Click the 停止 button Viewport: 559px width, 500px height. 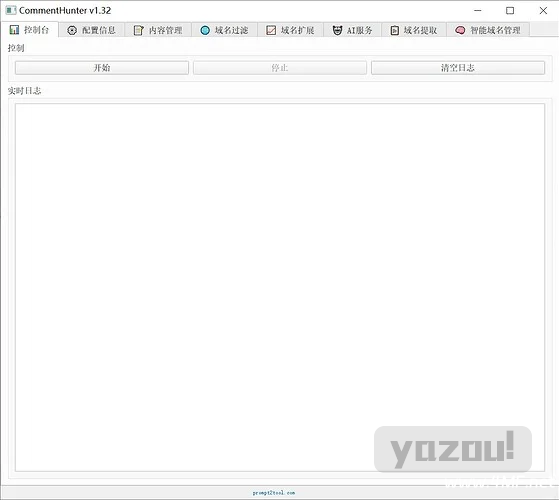tap(280, 68)
